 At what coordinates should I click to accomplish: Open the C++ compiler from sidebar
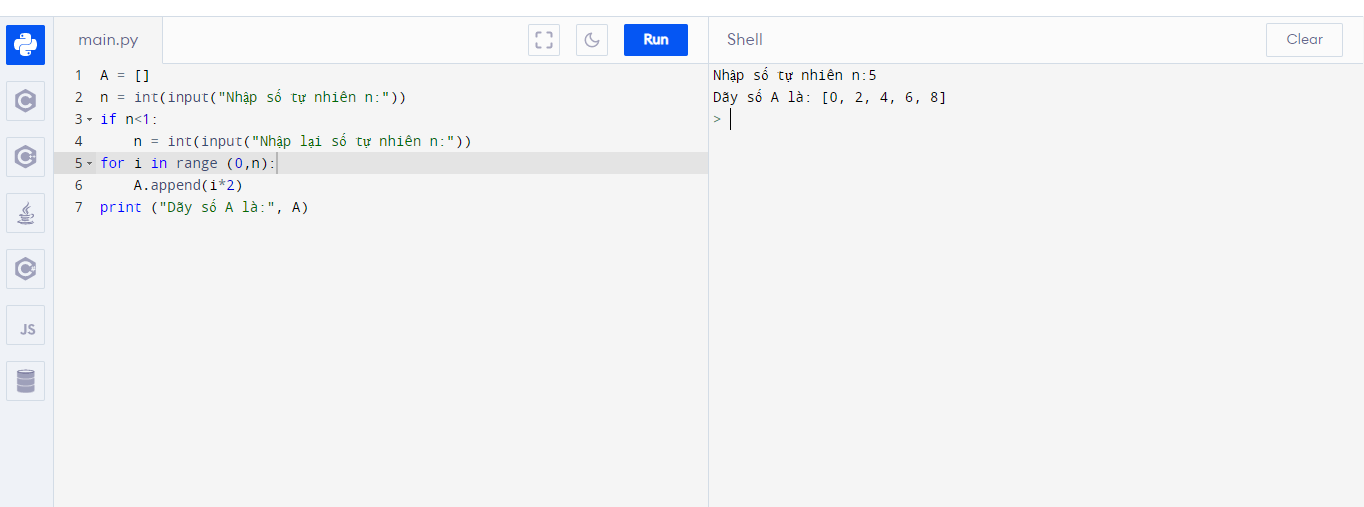tap(26, 157)
